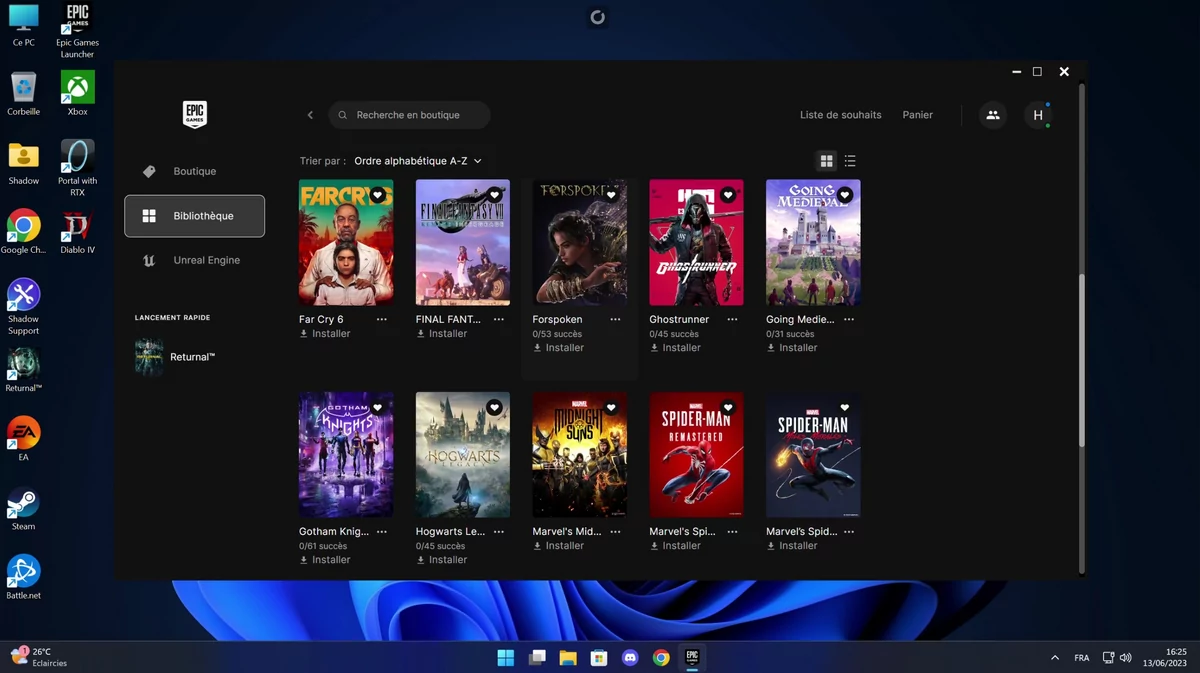Screen dimensions: 1200x673
Task: Open the volume icon in system tray
Action: coord(1126,658)
